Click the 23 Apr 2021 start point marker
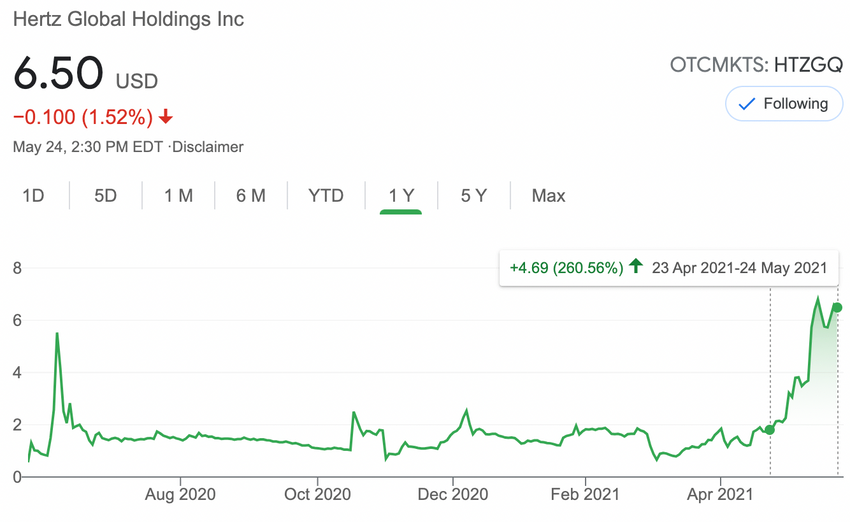The height and width of the screenshot is (522, 850). pyautogui.click(x=770, y=430)
